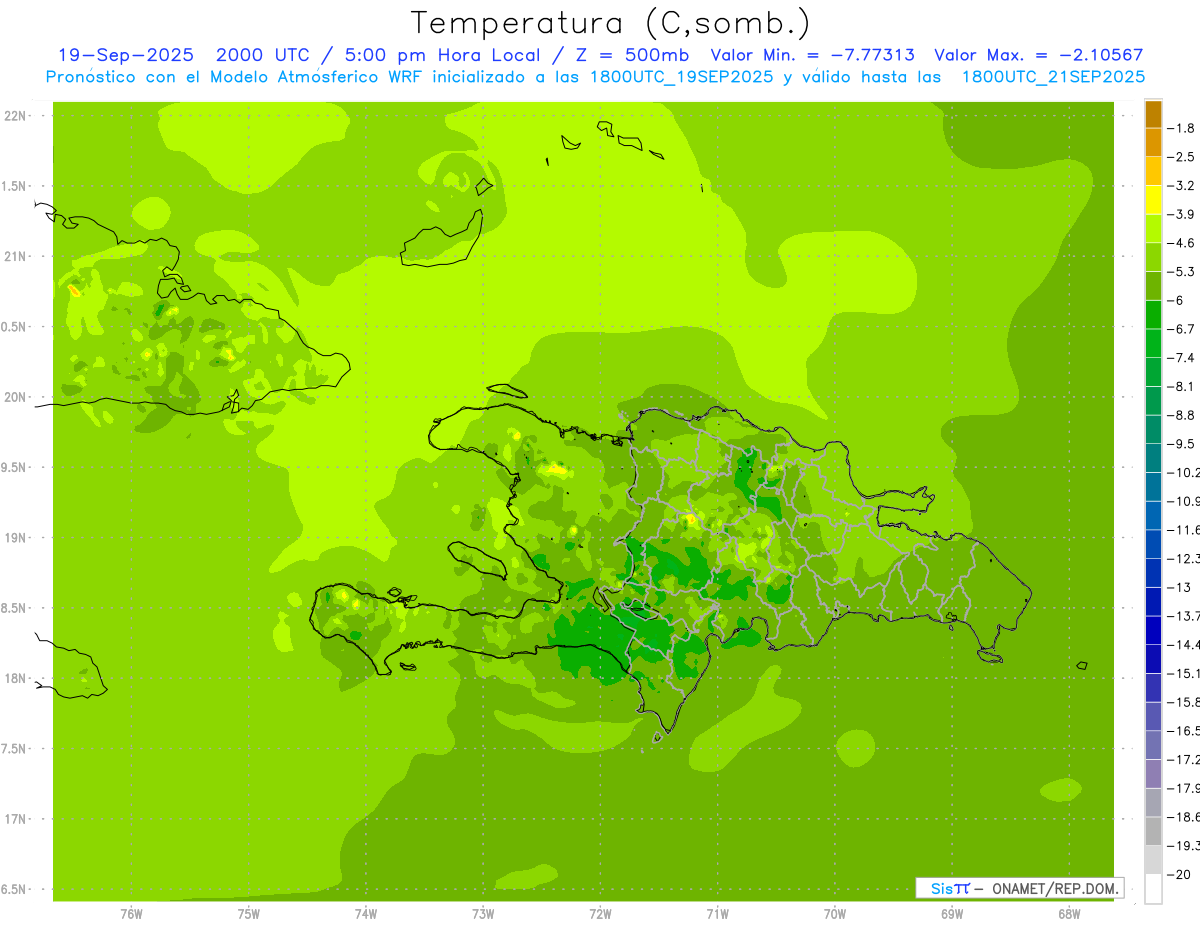Screen dimensions: 1200x927
Task: Click the WRF model forecast subtitle line
Action: coord(595,77)
